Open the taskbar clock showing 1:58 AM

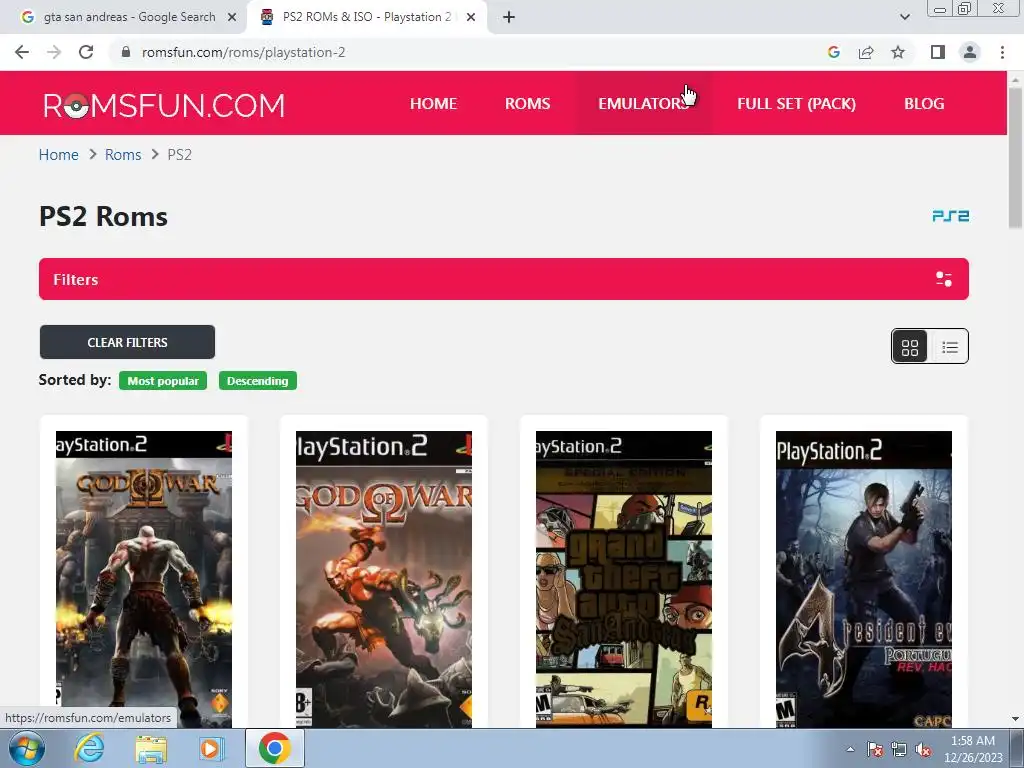(973, 749)
